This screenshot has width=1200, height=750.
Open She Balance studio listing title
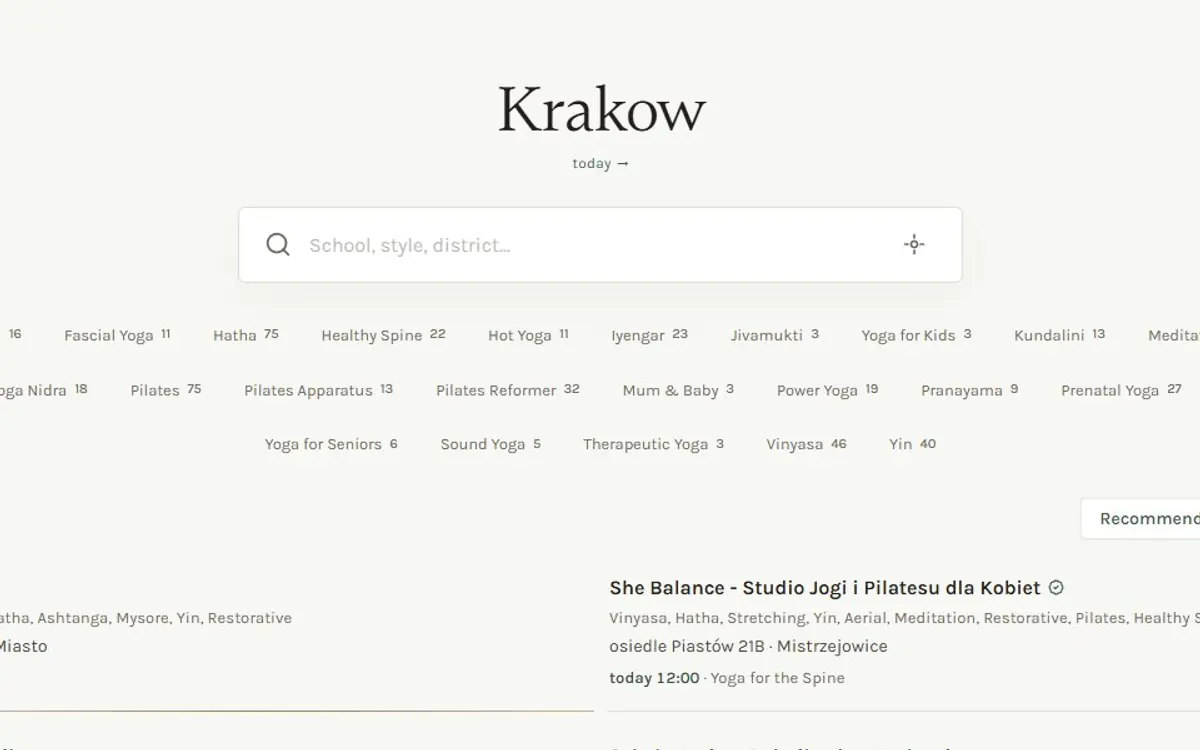825,588
